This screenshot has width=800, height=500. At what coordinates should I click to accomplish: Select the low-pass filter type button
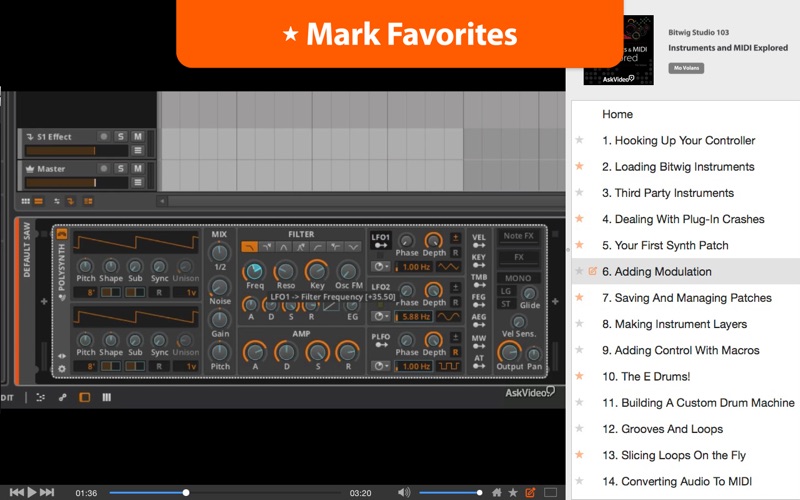tap(249, 247)
